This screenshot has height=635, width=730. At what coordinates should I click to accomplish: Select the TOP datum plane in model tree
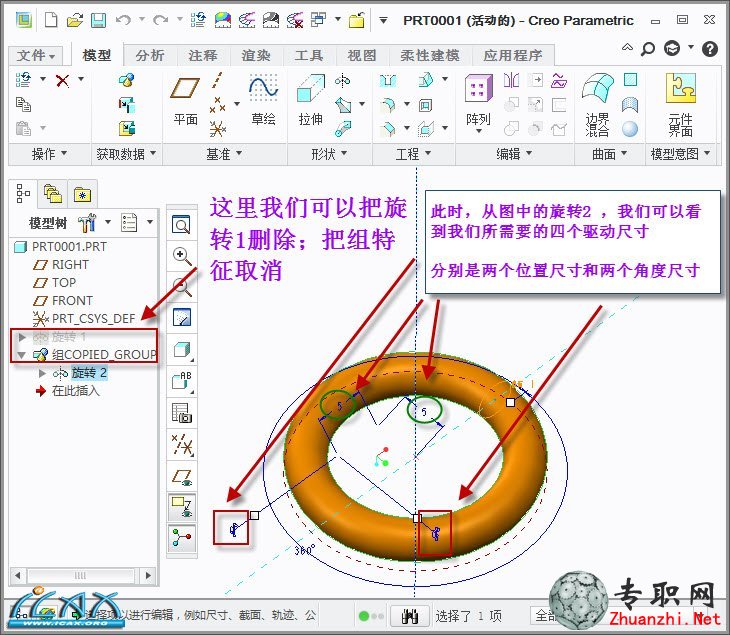click(55, 283)
